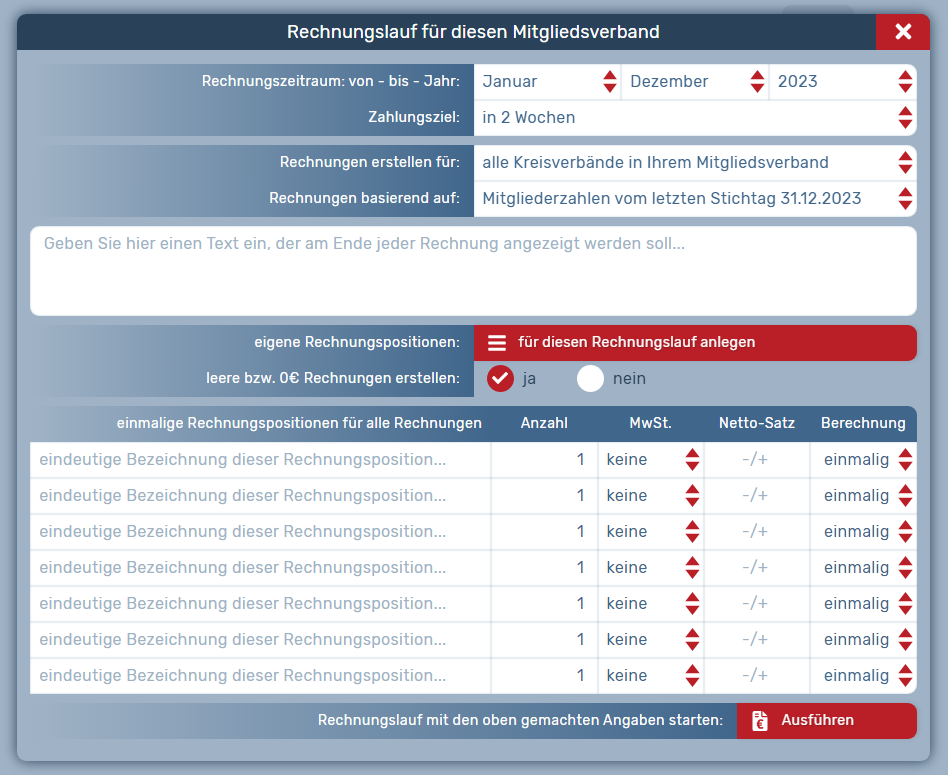Click the euro document icon beside Ausführen

[x=760, y=720]
